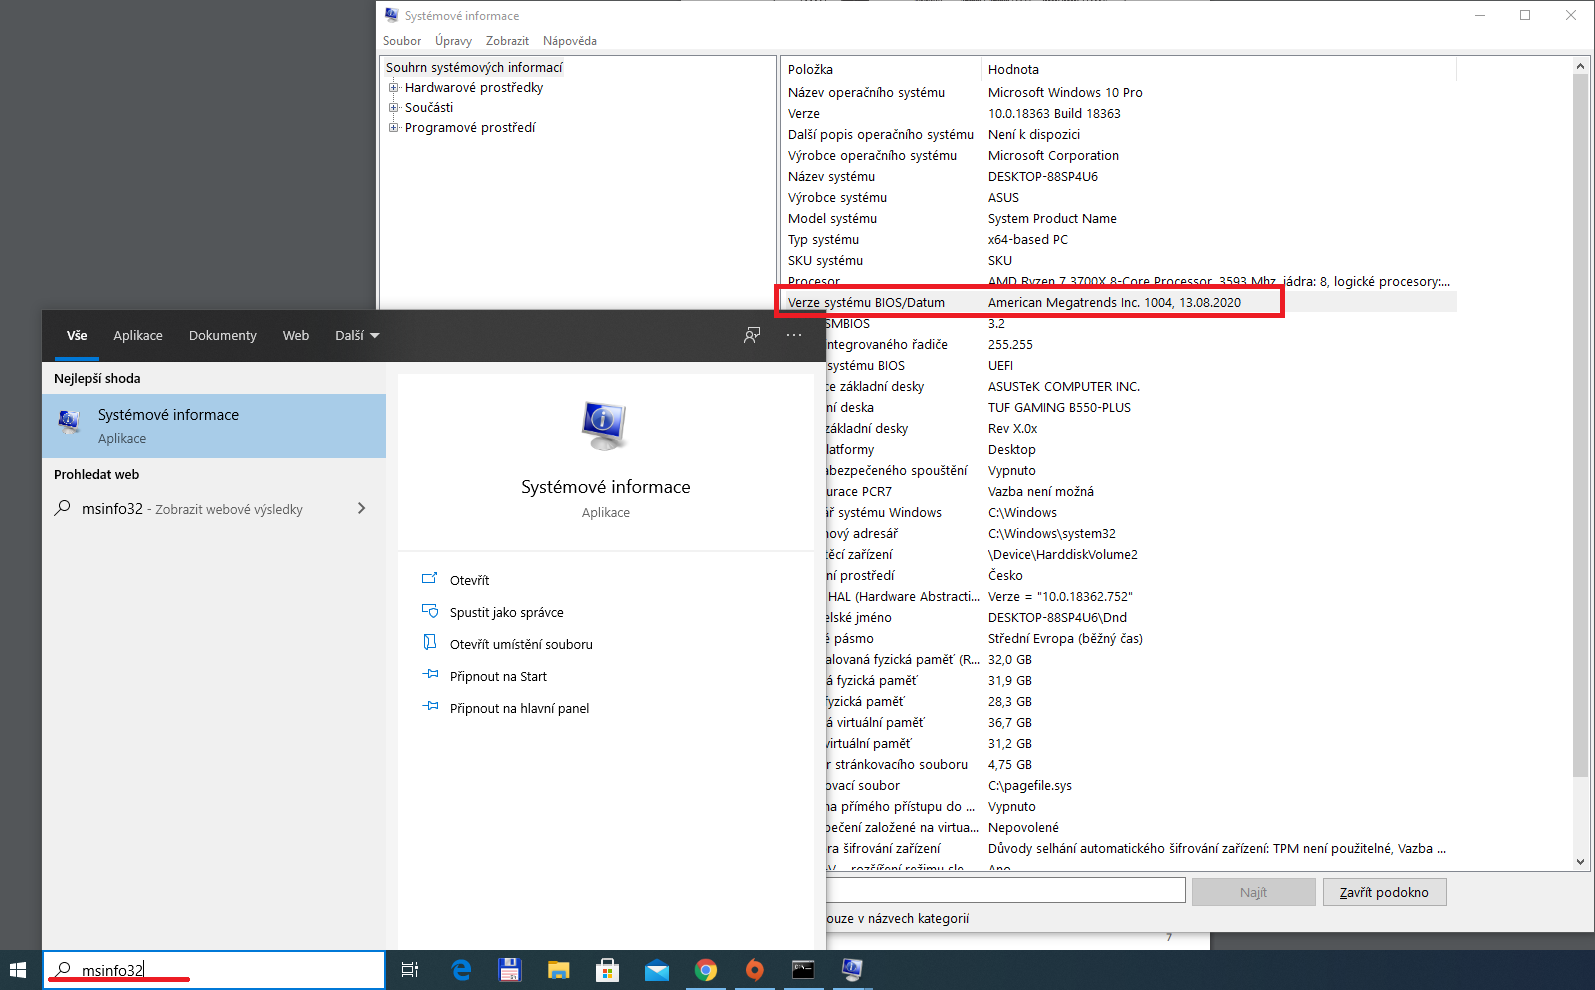This screenshot has height=990, width=1595.
Task: Switch to the Aplikace search tab
Action: [x=138, y=336]
